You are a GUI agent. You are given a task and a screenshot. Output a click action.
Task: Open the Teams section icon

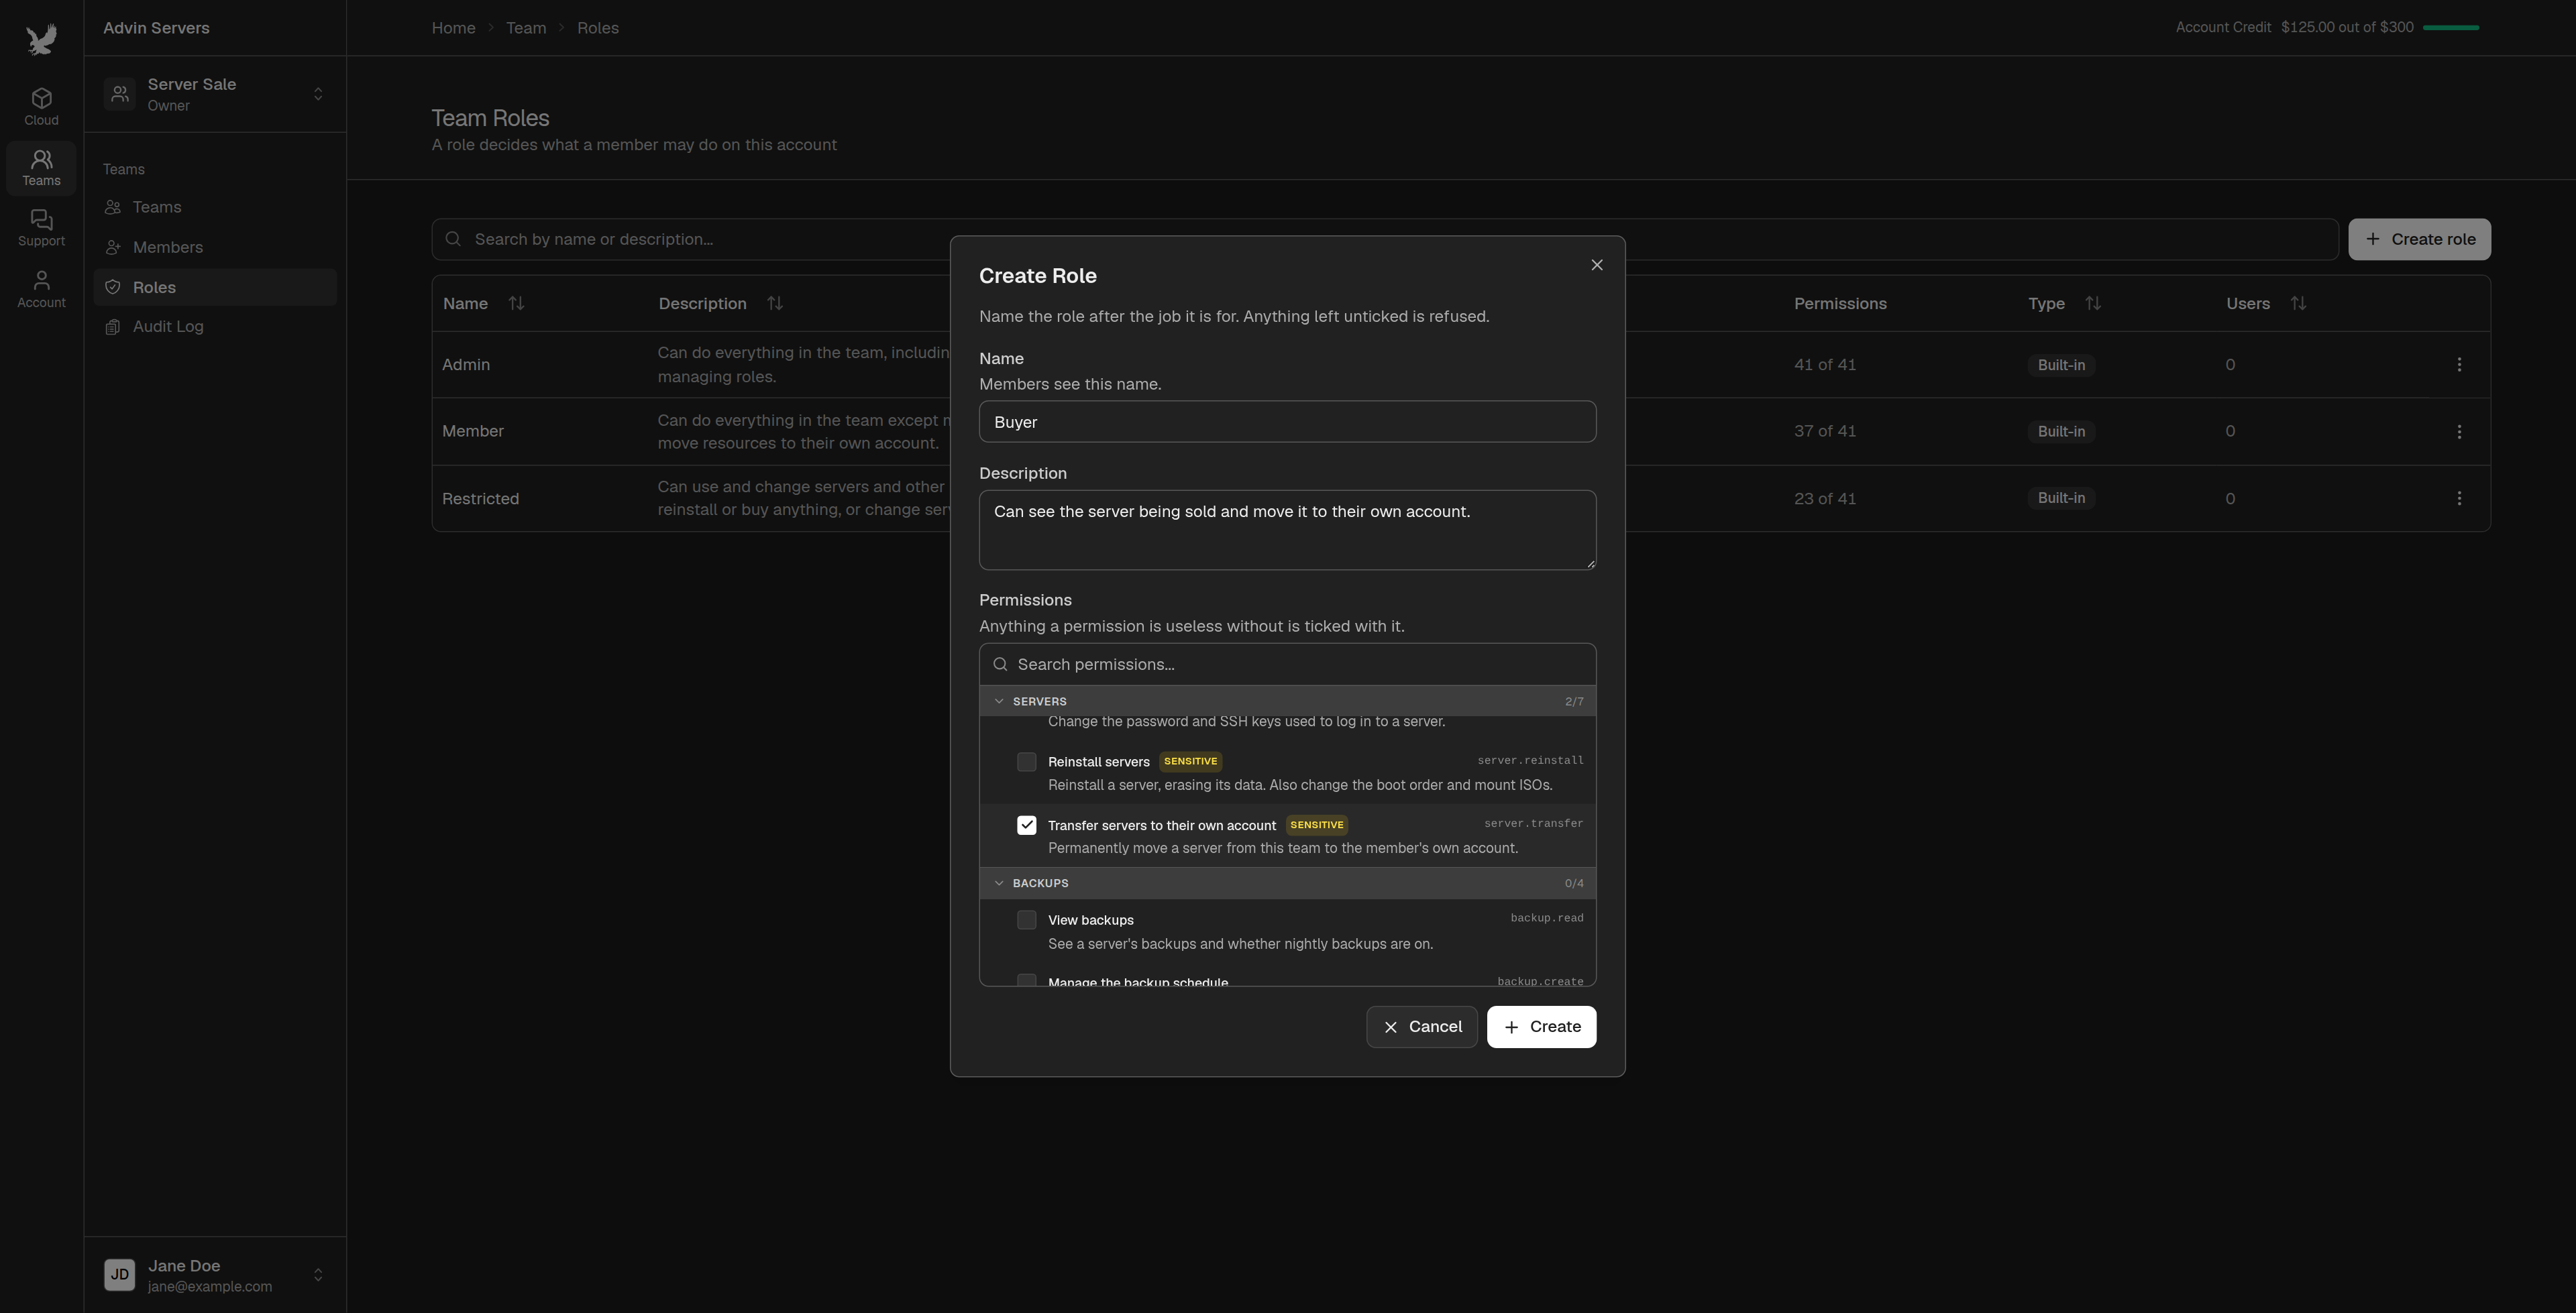click(x=41, y=168)
